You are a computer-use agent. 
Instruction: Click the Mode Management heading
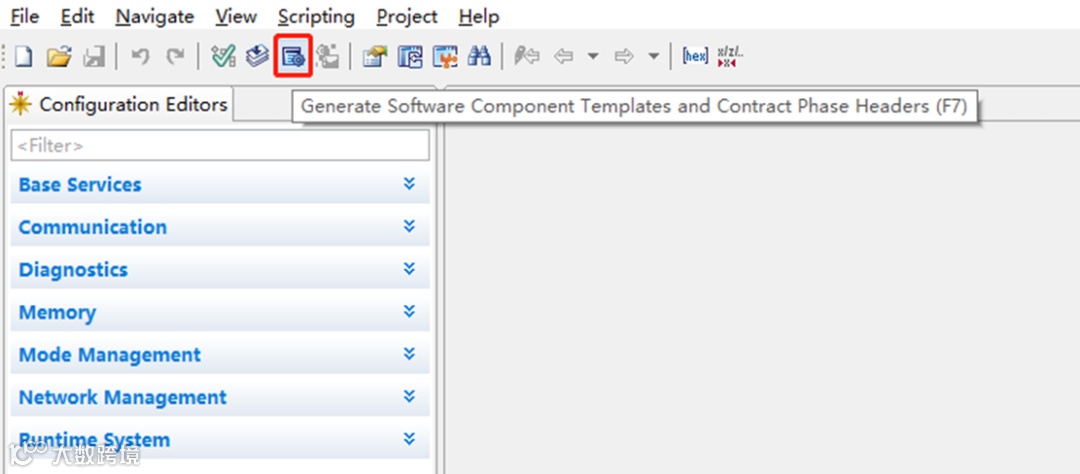tap(110, 356)
